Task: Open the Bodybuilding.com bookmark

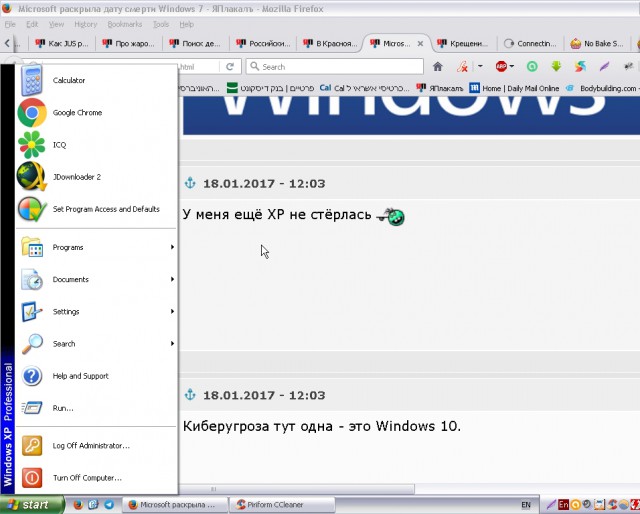Action: point(602,88)
